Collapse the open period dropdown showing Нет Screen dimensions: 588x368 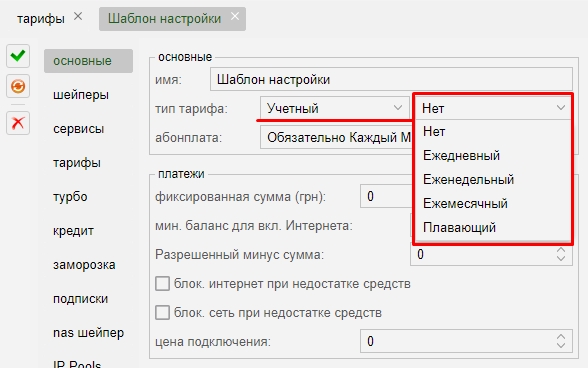(x=493, y=108)
